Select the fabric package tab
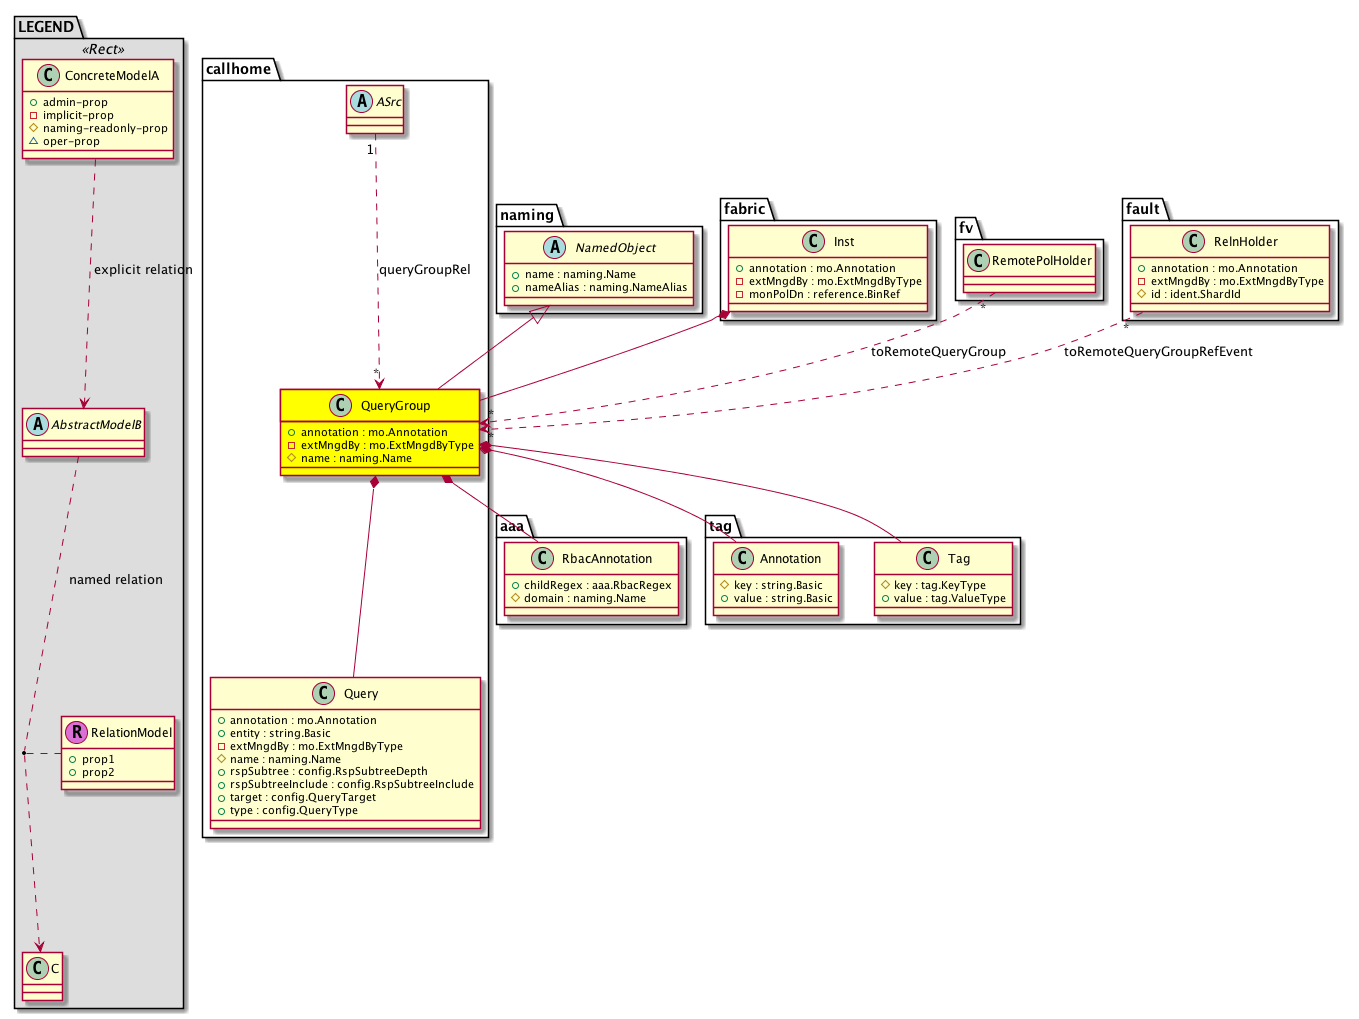Viewport: 1359px width, 1019px height. [745, 209]
